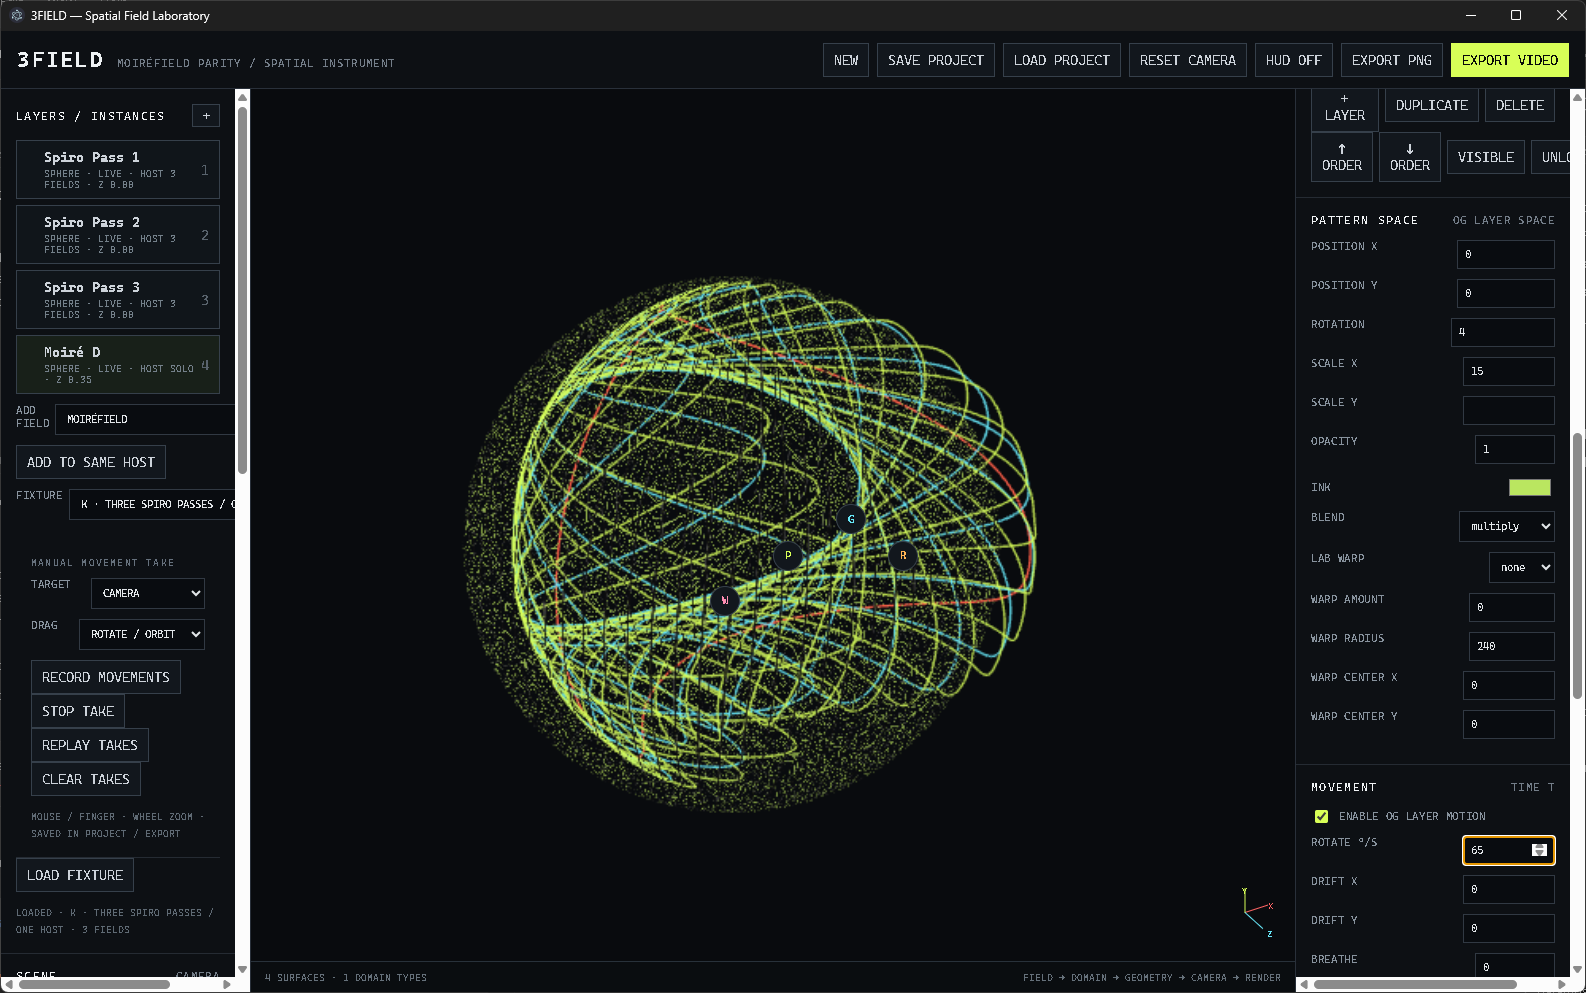
Task: Open the BLEND multiply dropdown
Action: (1507, 526)
